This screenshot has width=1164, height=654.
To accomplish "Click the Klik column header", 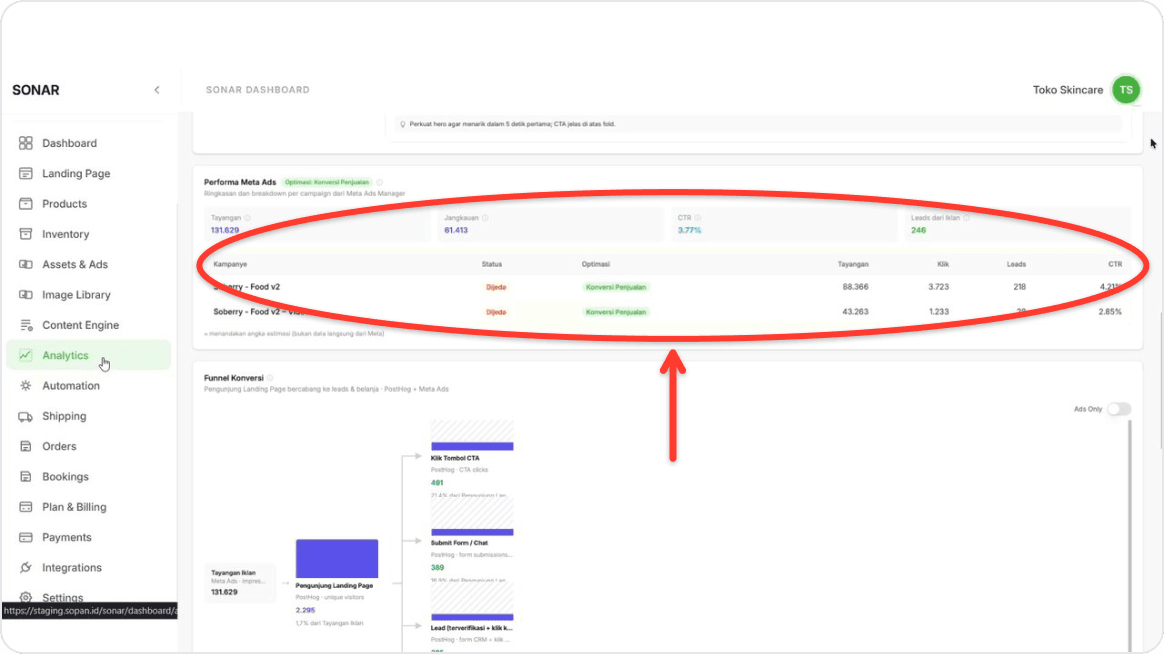I will [x=943, y=264].
